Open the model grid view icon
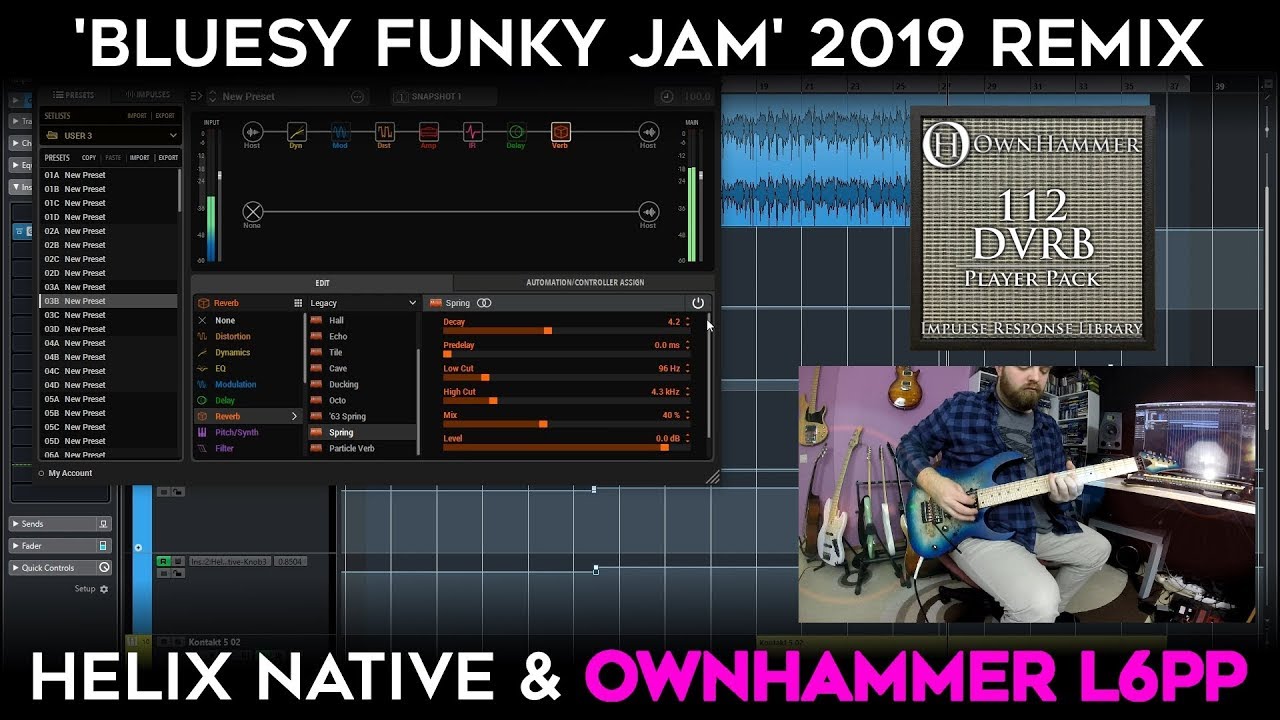 coord(297,303)
